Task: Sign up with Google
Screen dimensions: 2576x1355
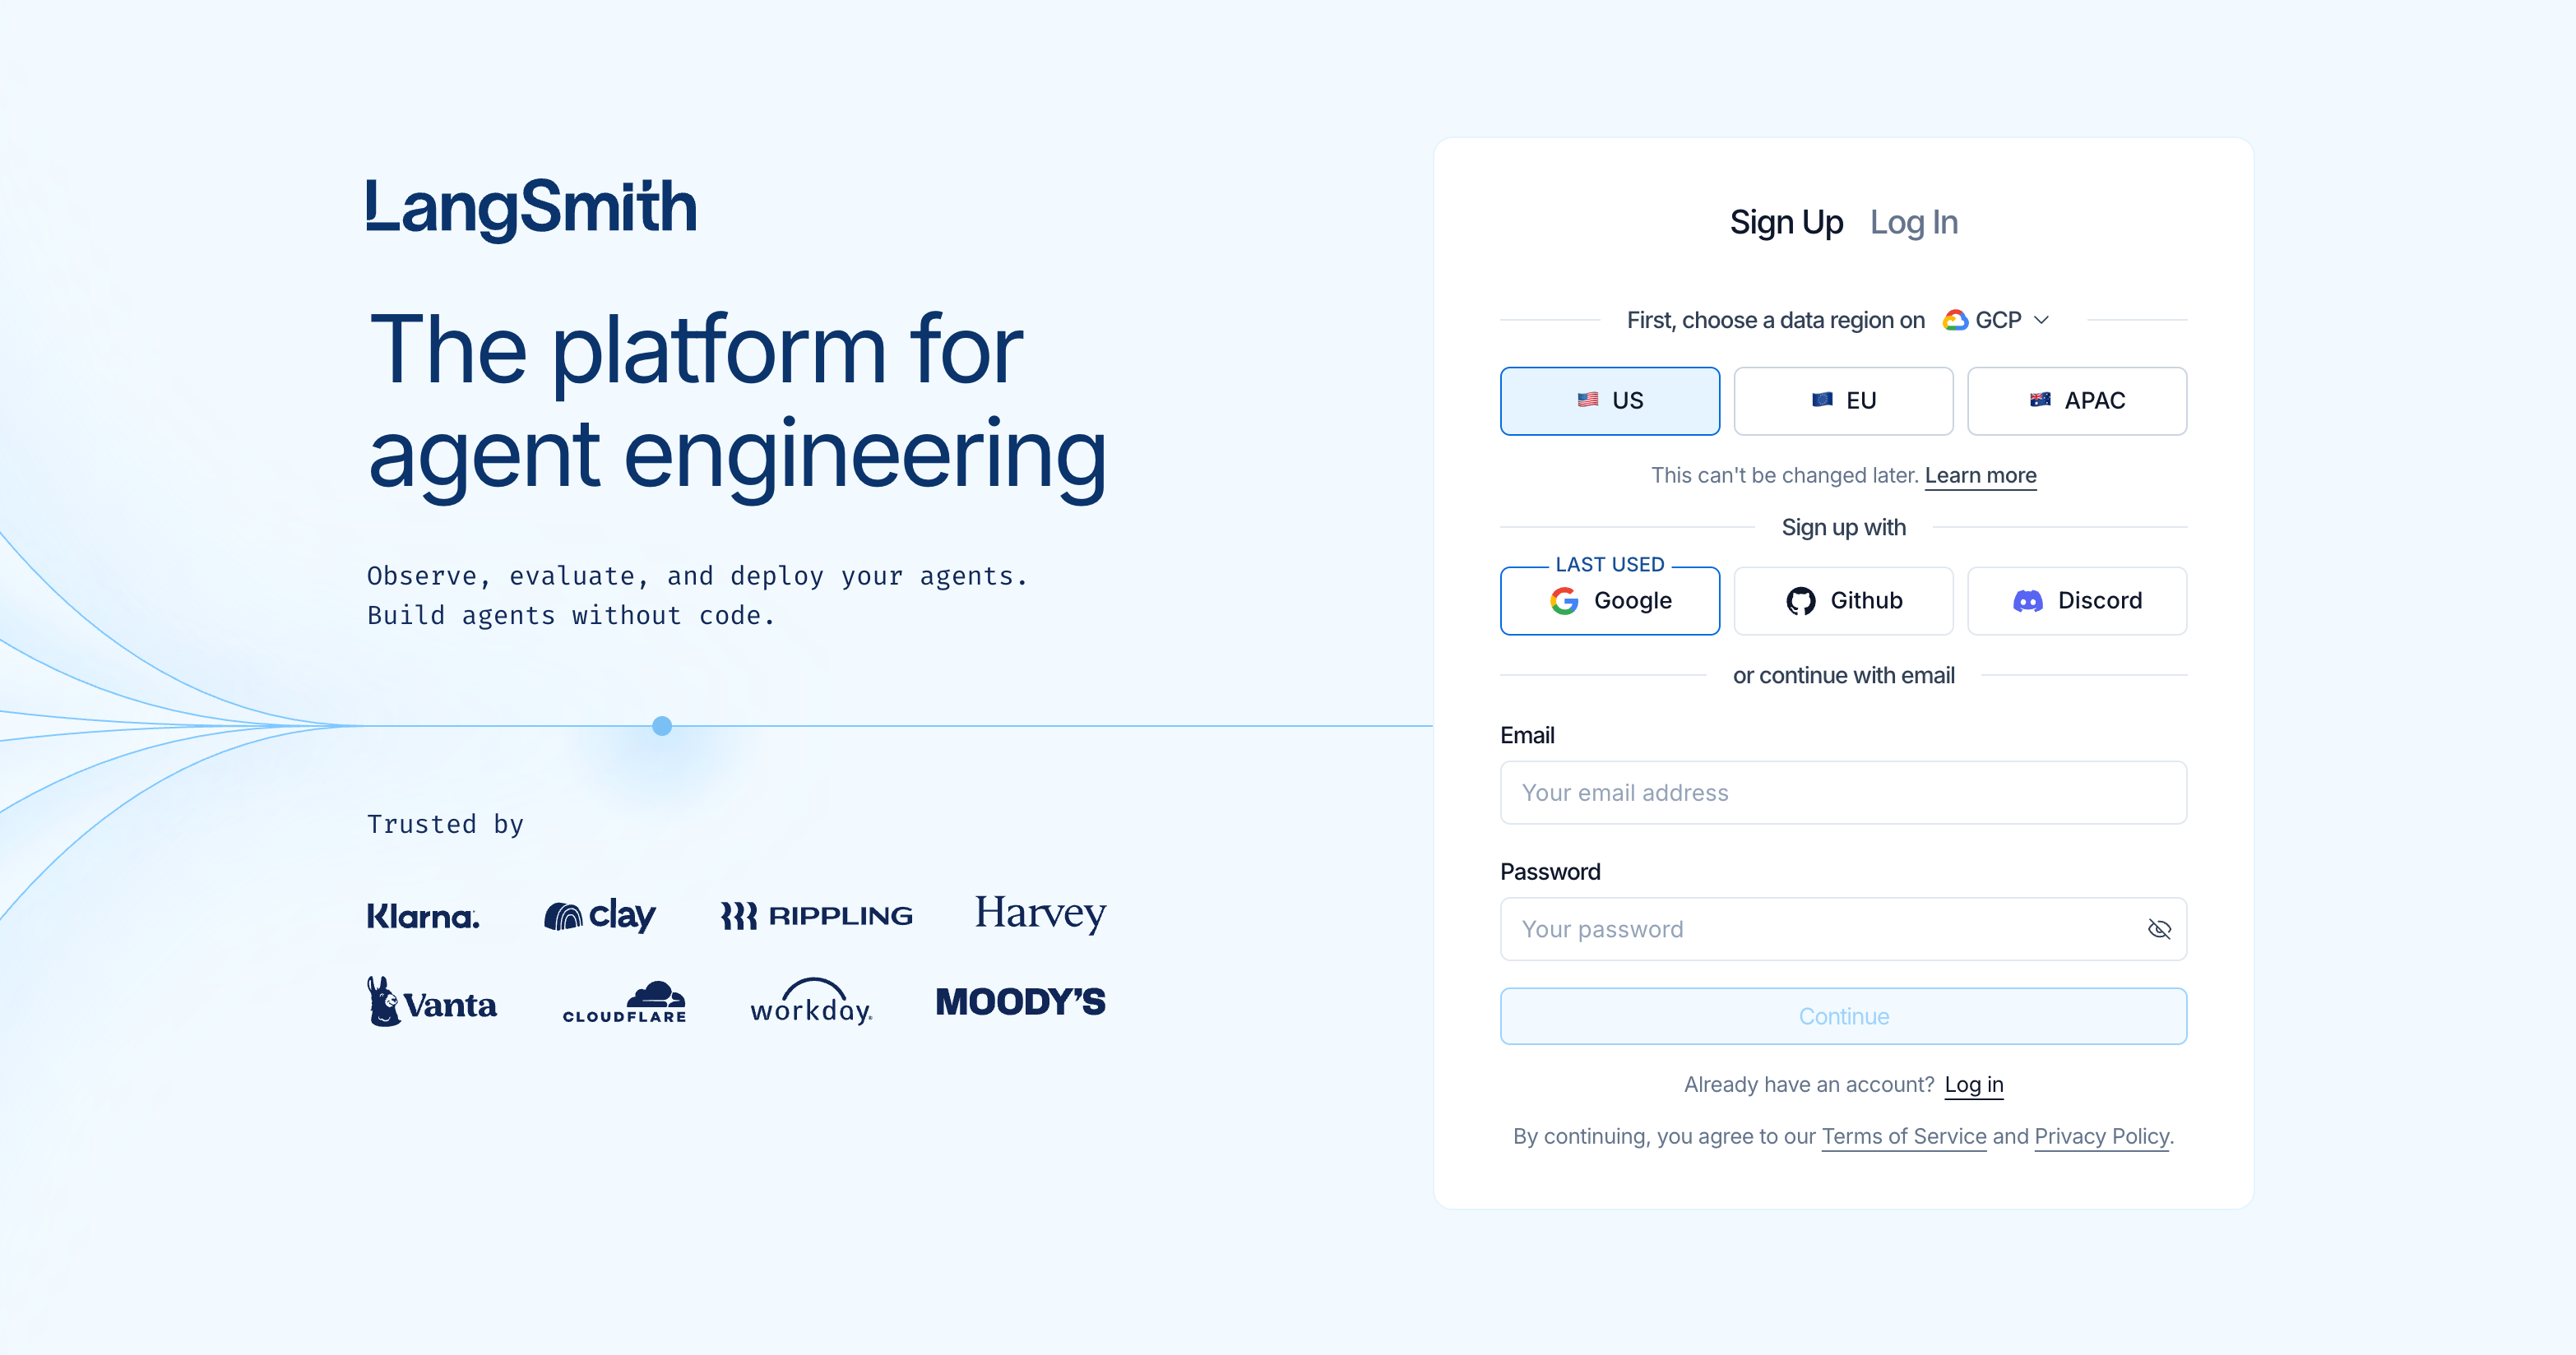Action: [1610, 601]
